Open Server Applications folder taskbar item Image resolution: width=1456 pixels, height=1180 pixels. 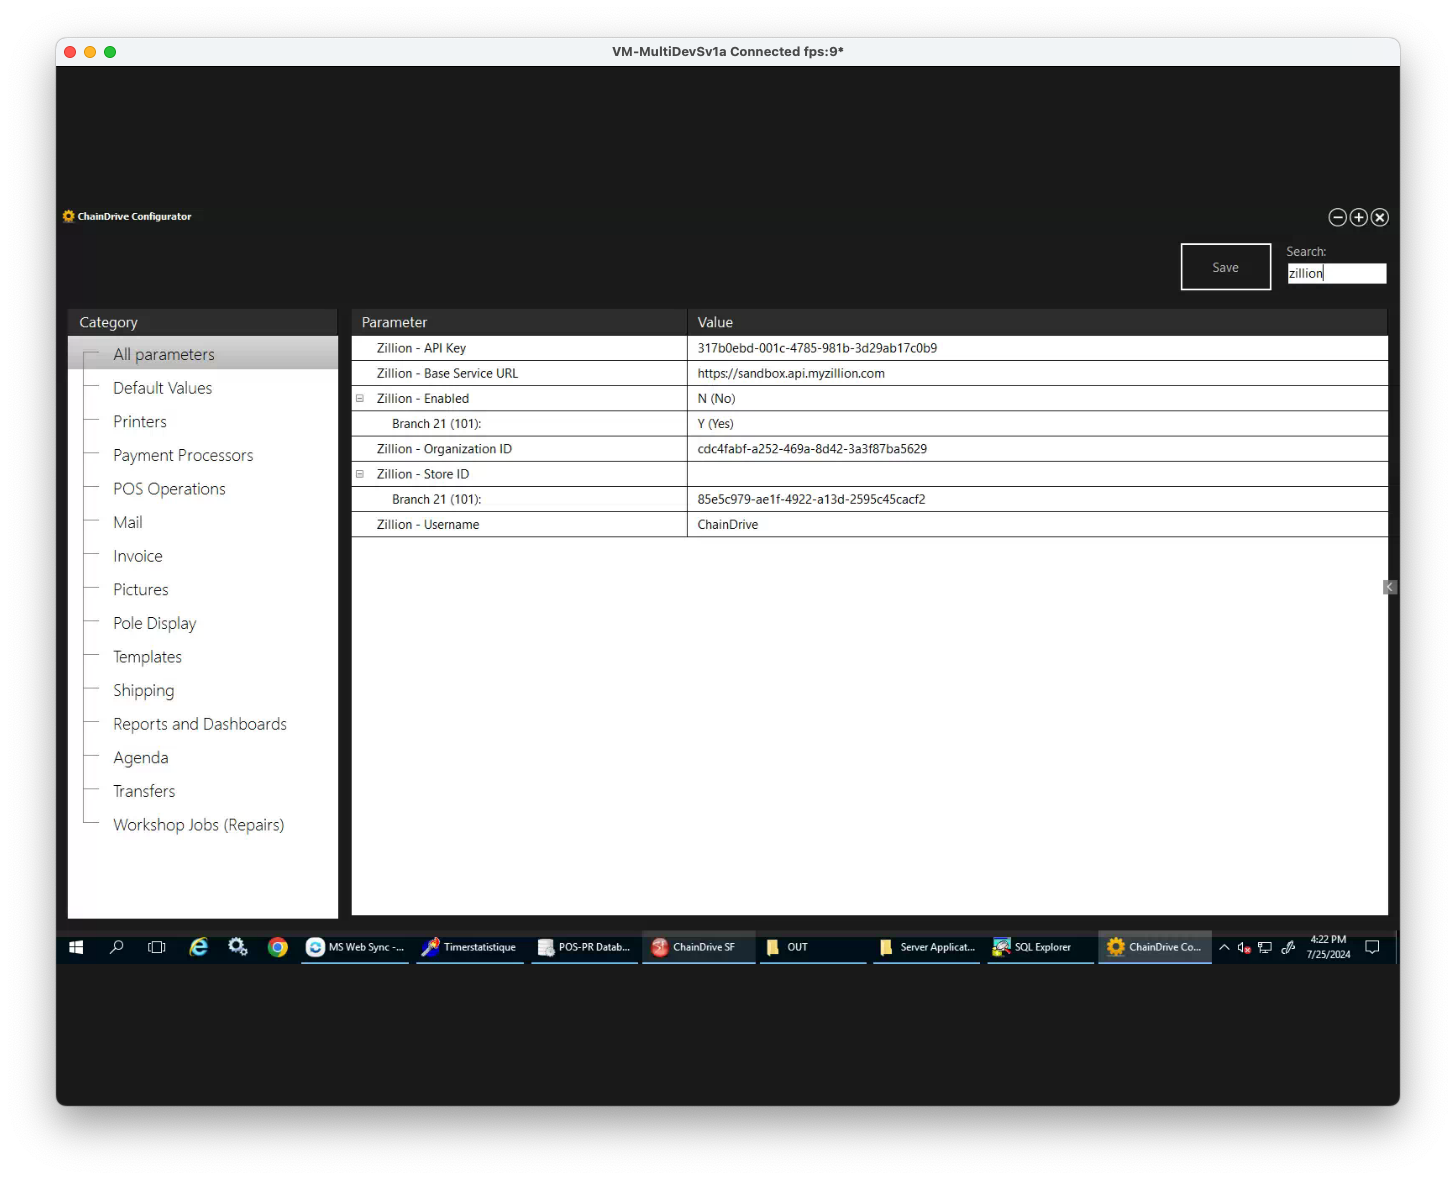tap(927, 947)
